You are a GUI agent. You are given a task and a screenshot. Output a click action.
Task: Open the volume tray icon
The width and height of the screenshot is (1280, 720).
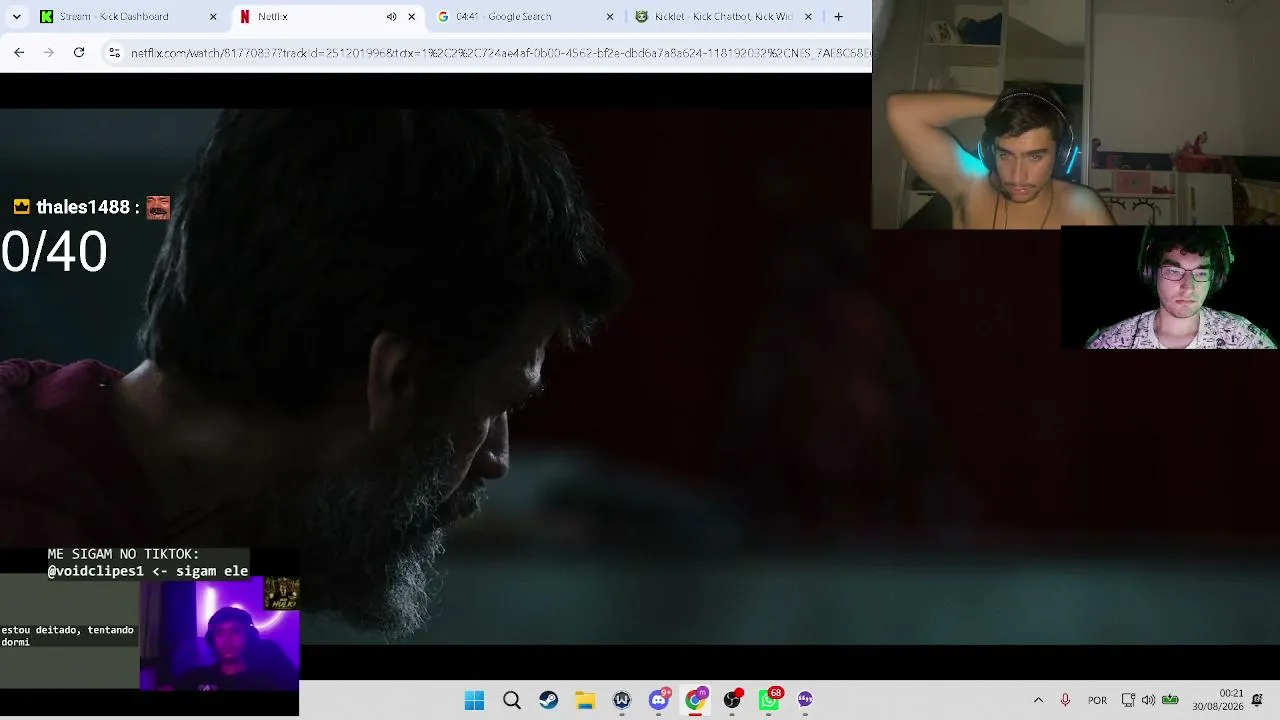[x=1148, y=700]
